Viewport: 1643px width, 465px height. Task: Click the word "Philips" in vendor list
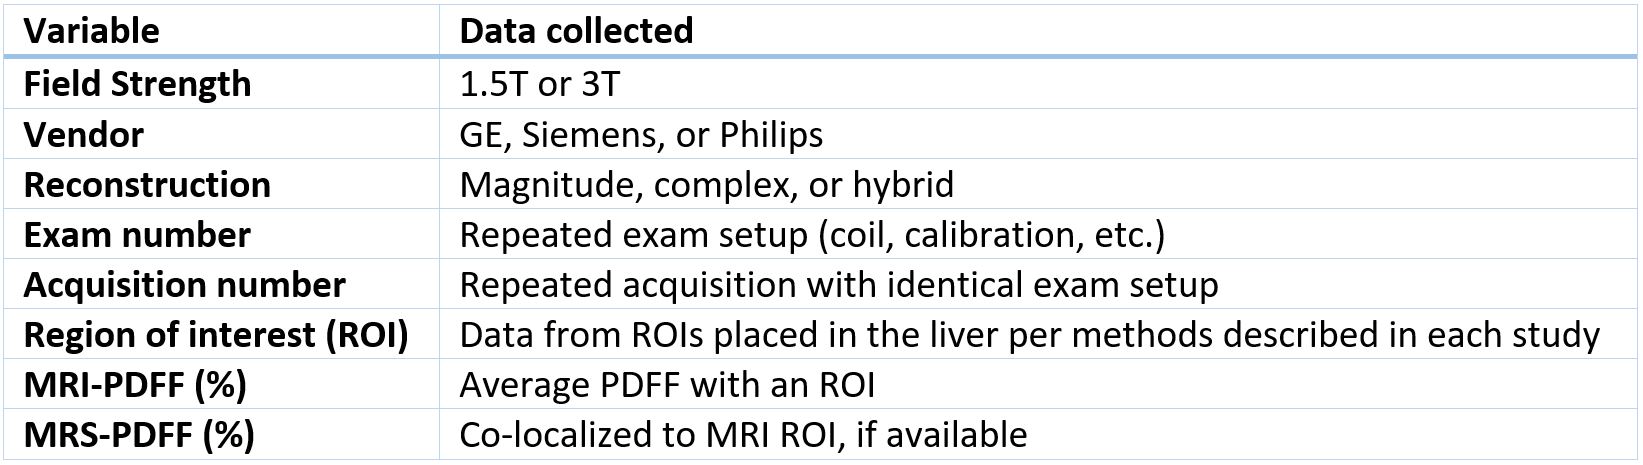tap(771, 134)
